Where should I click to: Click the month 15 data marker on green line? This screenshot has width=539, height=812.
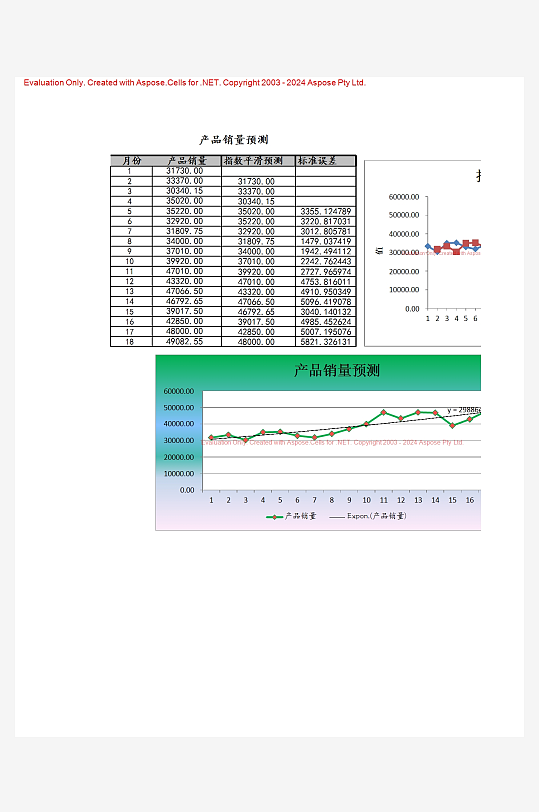(x=453, y=426)
